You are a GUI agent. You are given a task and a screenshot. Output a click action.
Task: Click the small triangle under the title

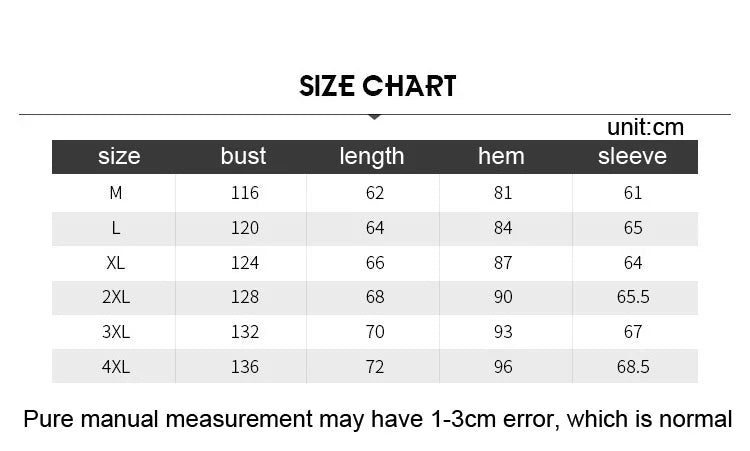(x=375, y=118)
